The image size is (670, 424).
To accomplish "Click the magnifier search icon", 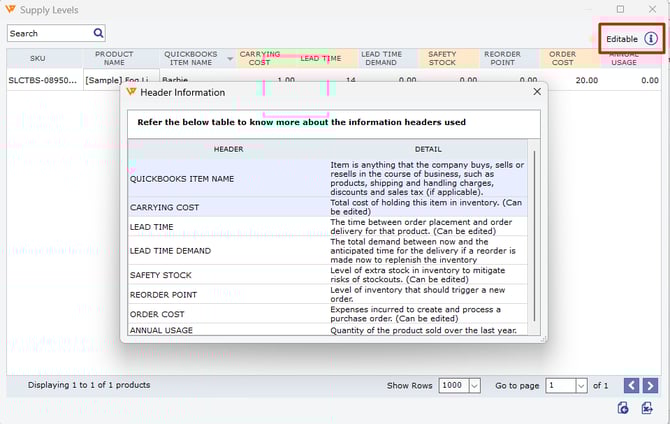I will [98, 33].
